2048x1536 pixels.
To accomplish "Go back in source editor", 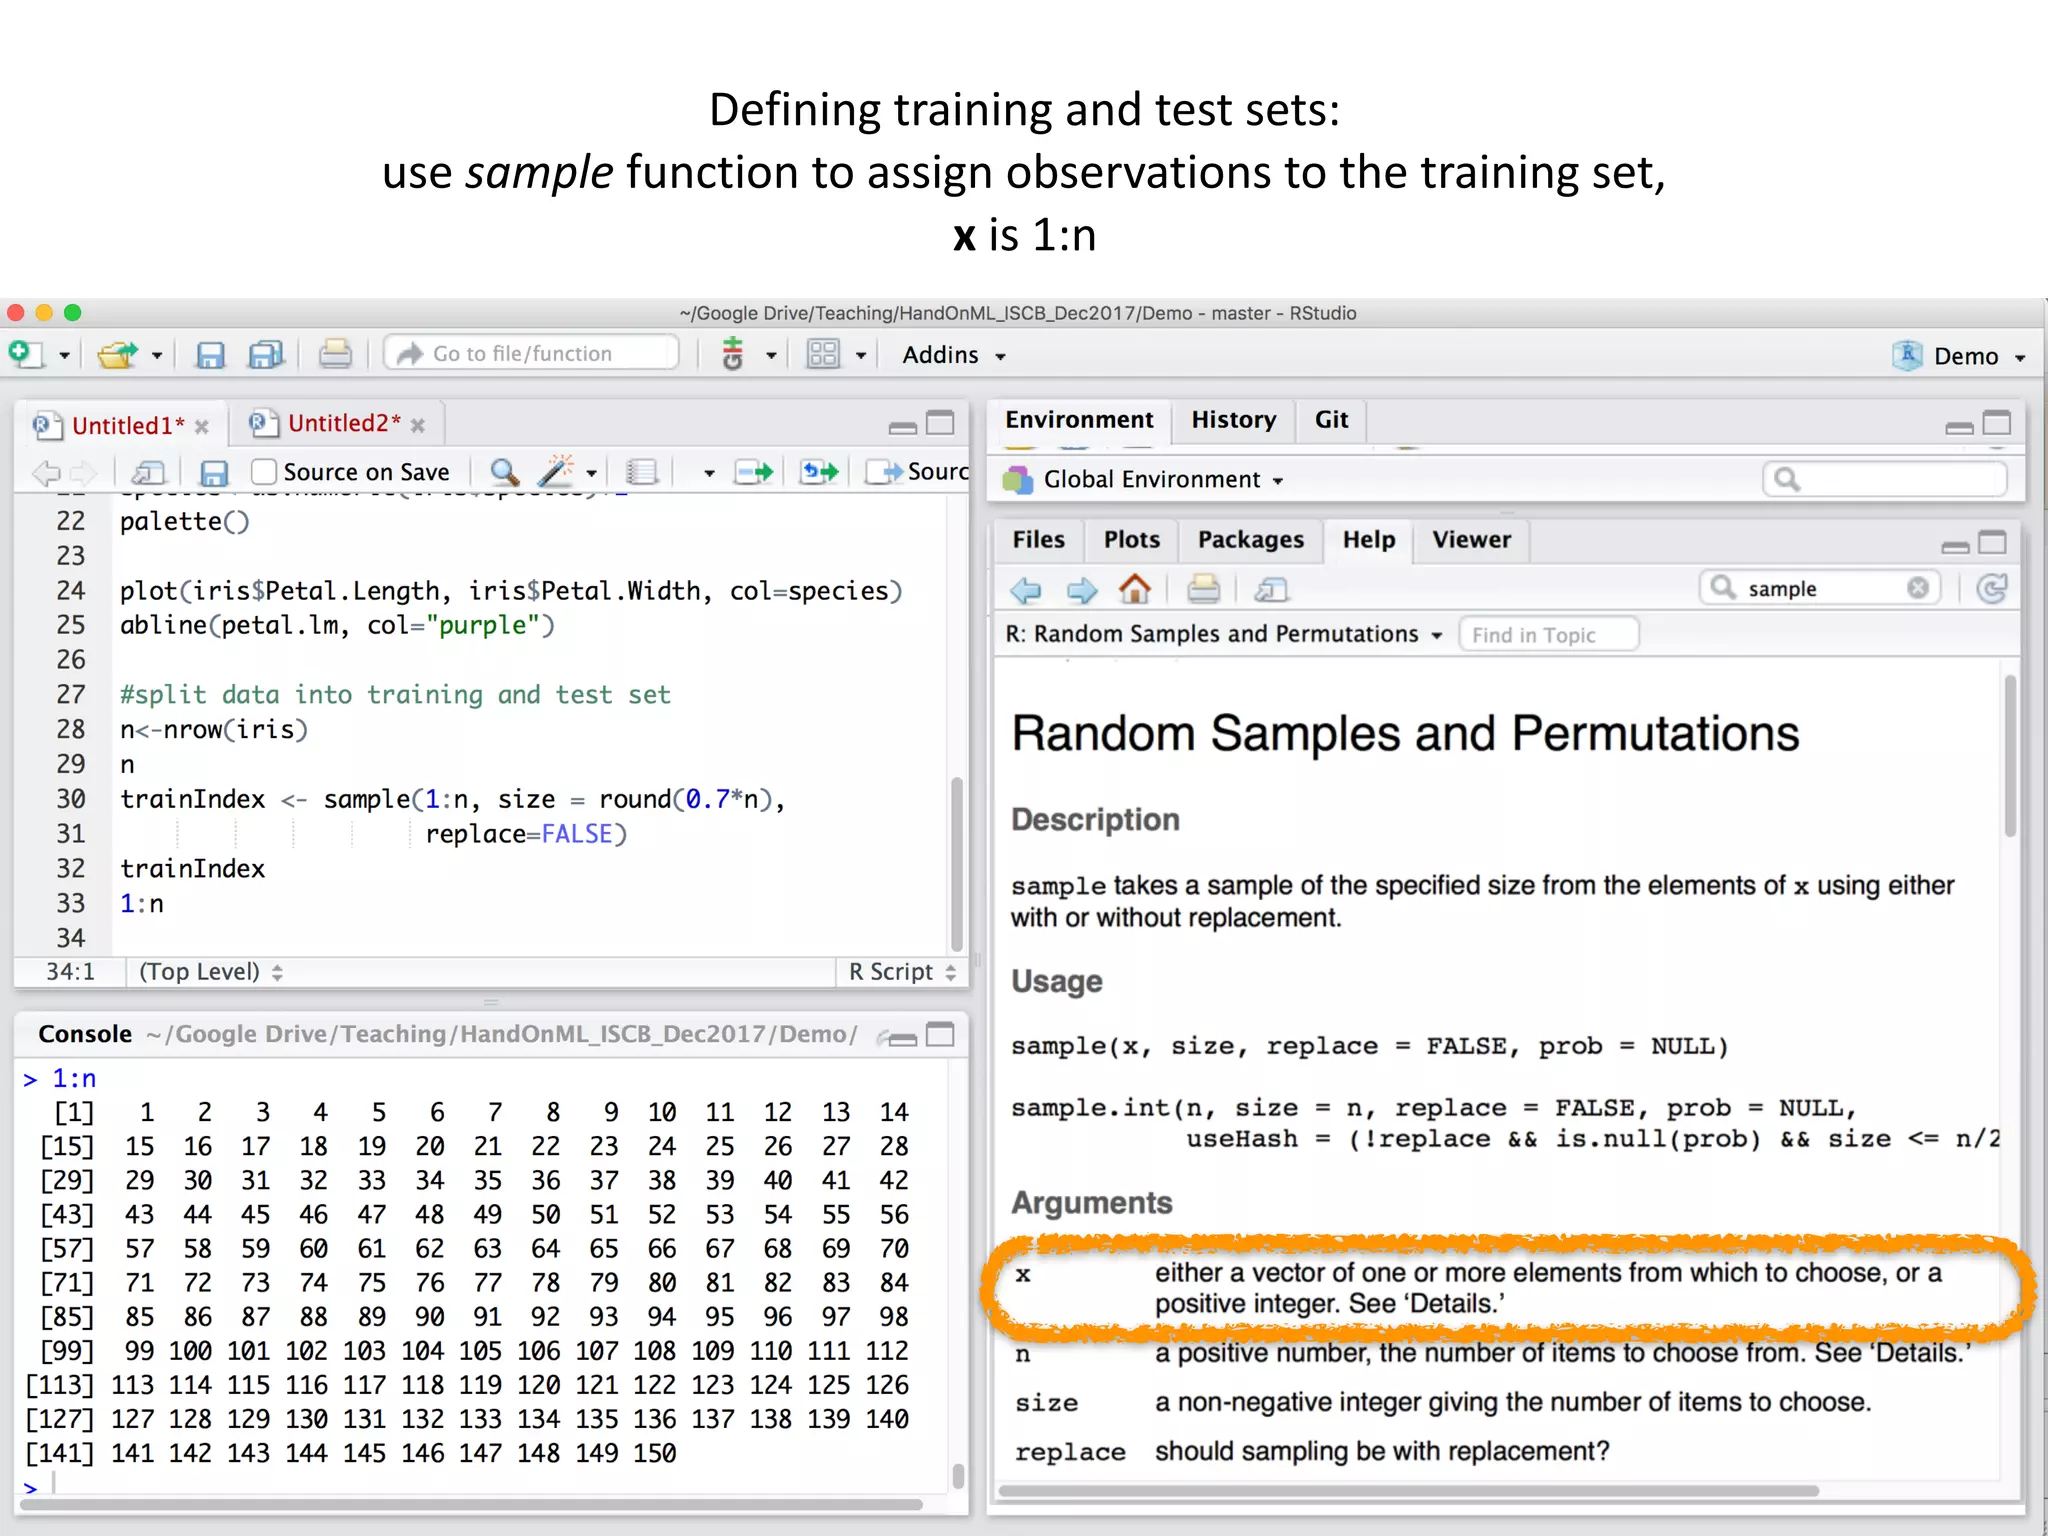I will point(46,472).
